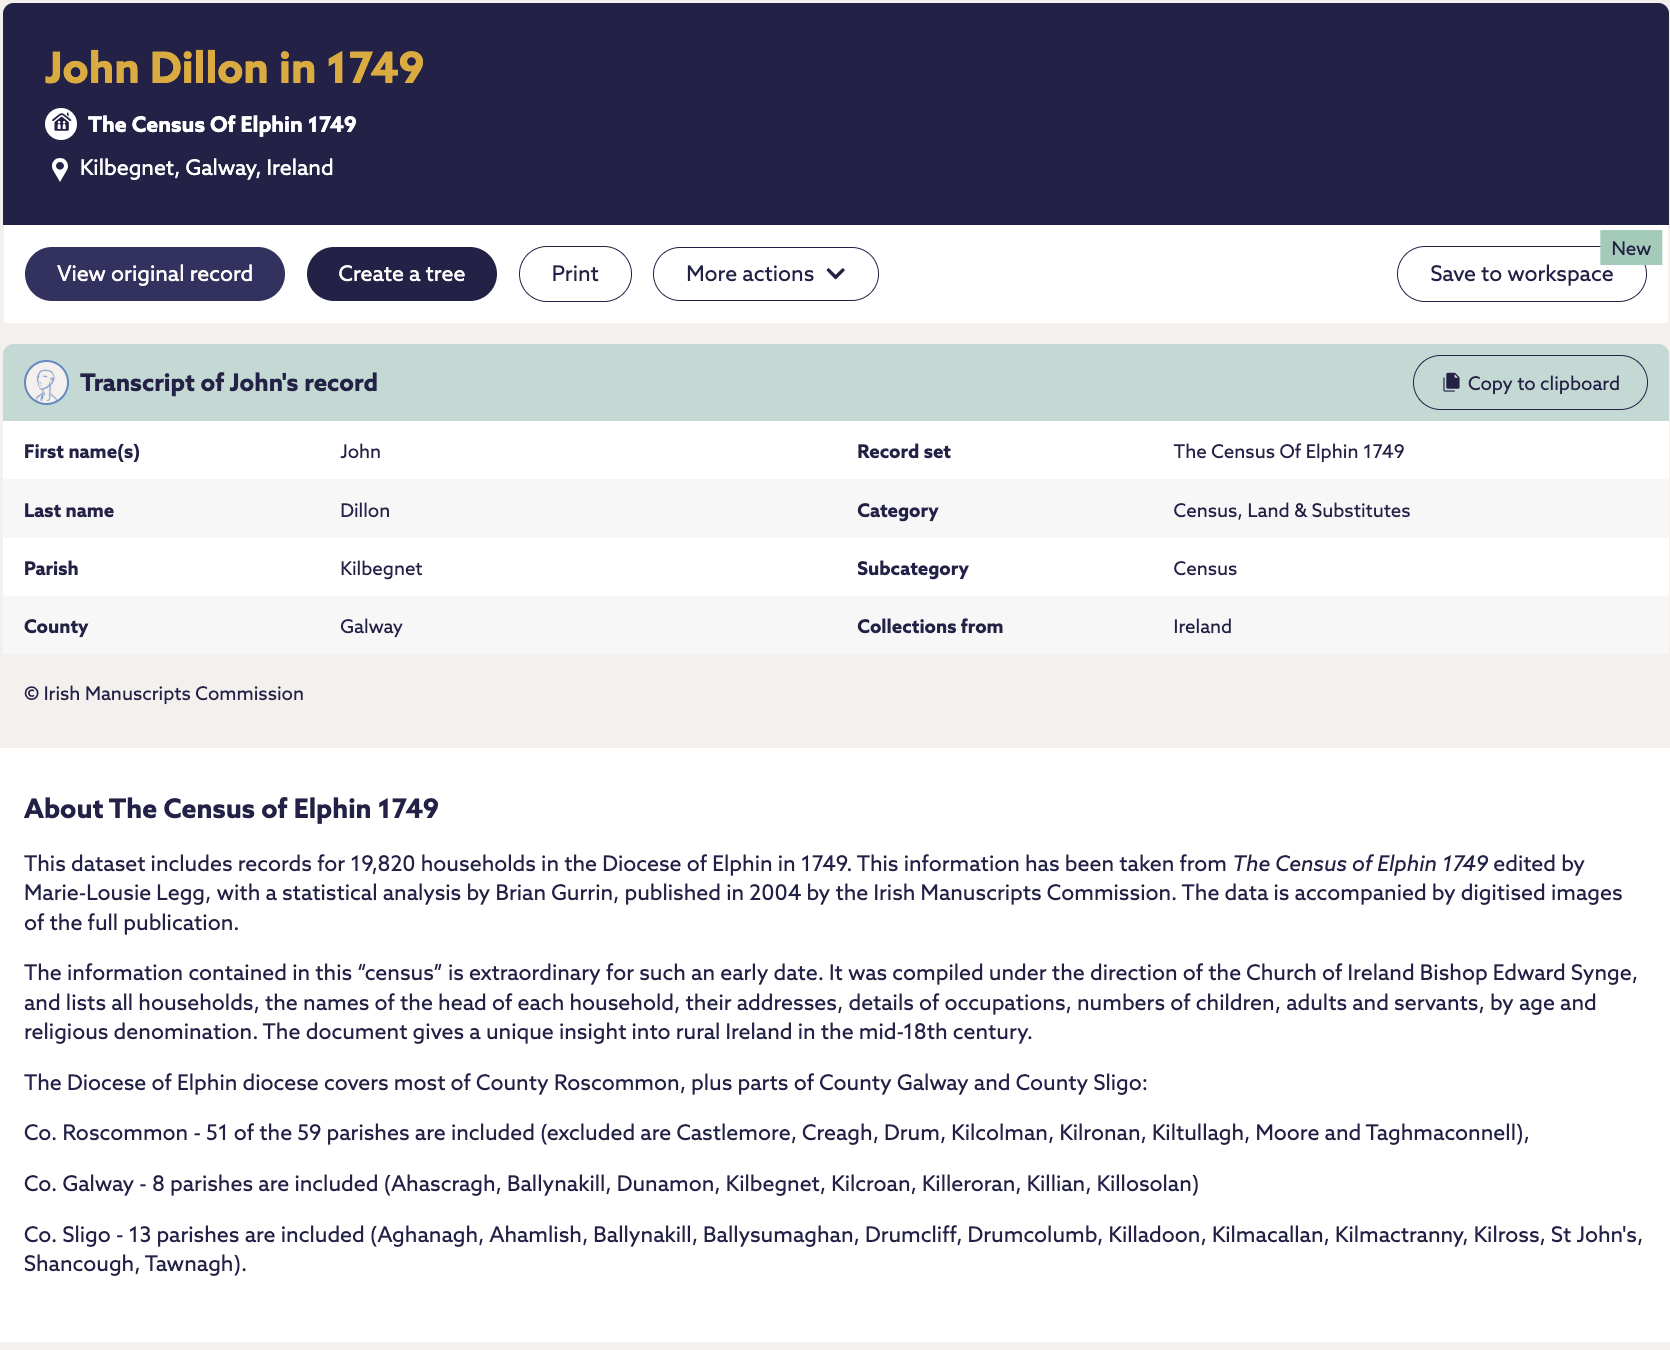Click the Dillon last name value
The height and width of the screenshot is (1350, 1670).
click(x=365, y=510)
